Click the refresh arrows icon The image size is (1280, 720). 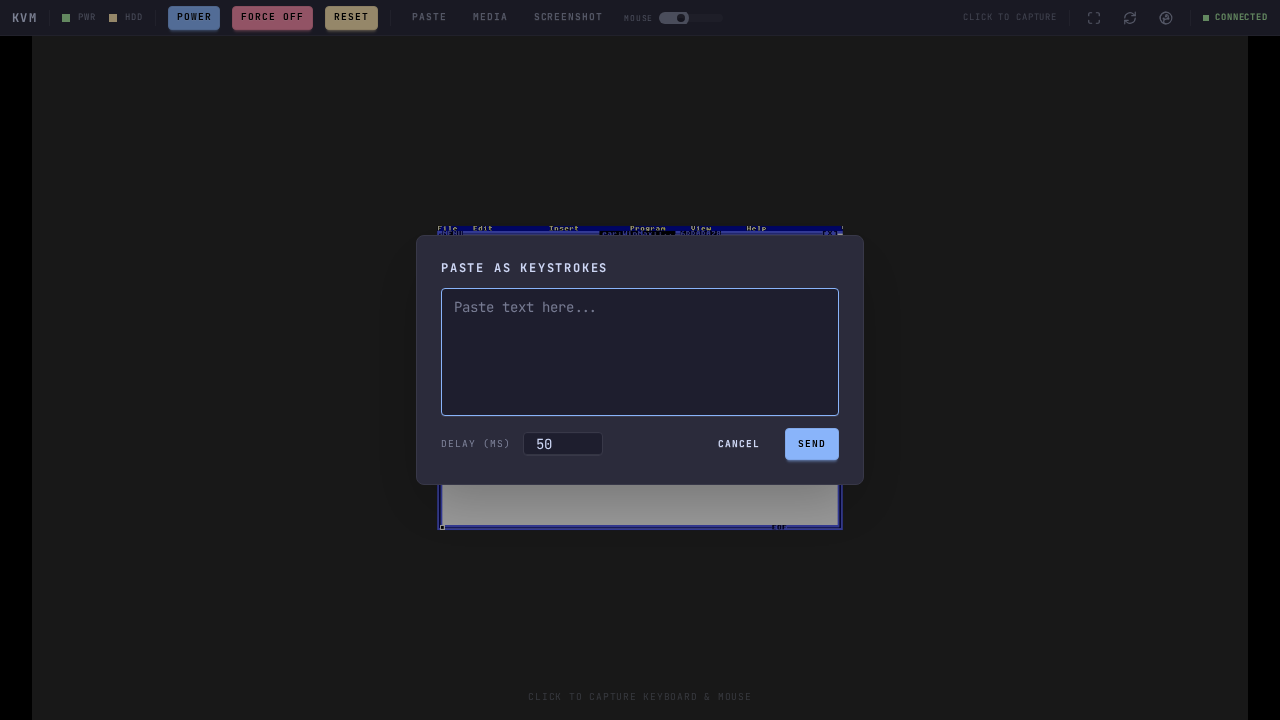[x=1130, y=18]
